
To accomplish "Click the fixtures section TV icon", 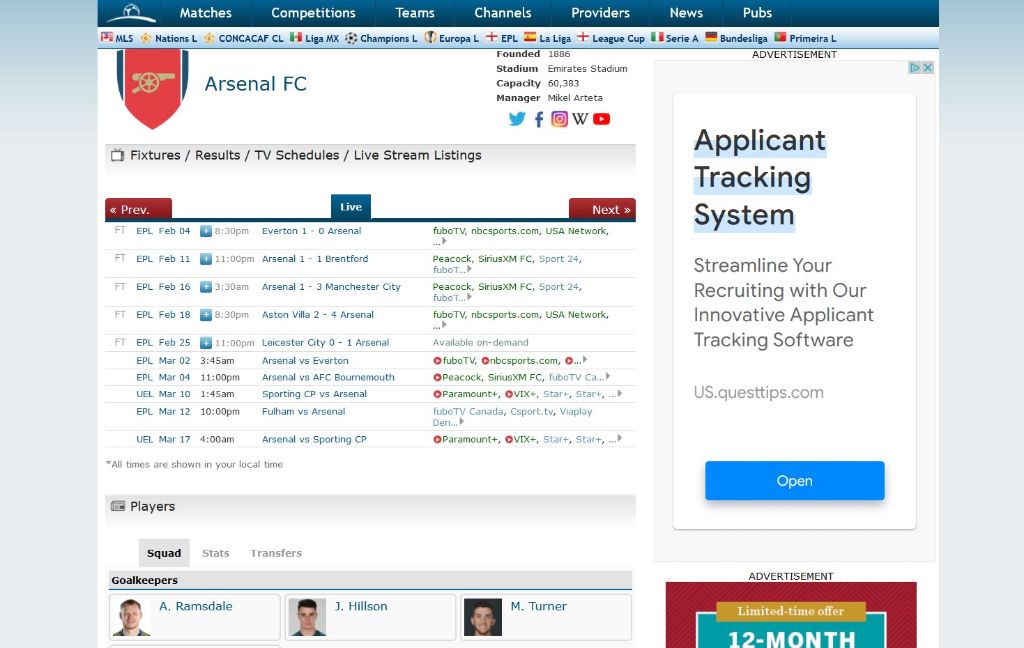I will [x=118, y=155].
